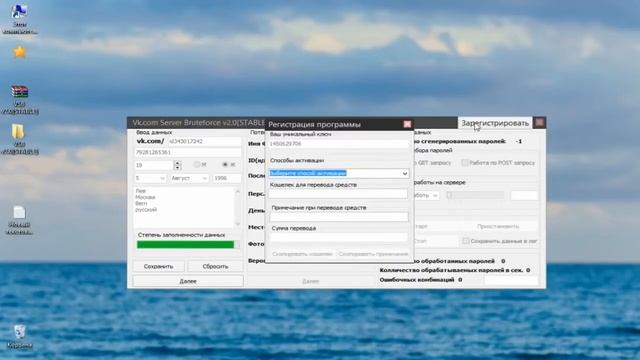Click the text list's scroll up arrow
Screen dimensions: 640x360
click(238, 191)
